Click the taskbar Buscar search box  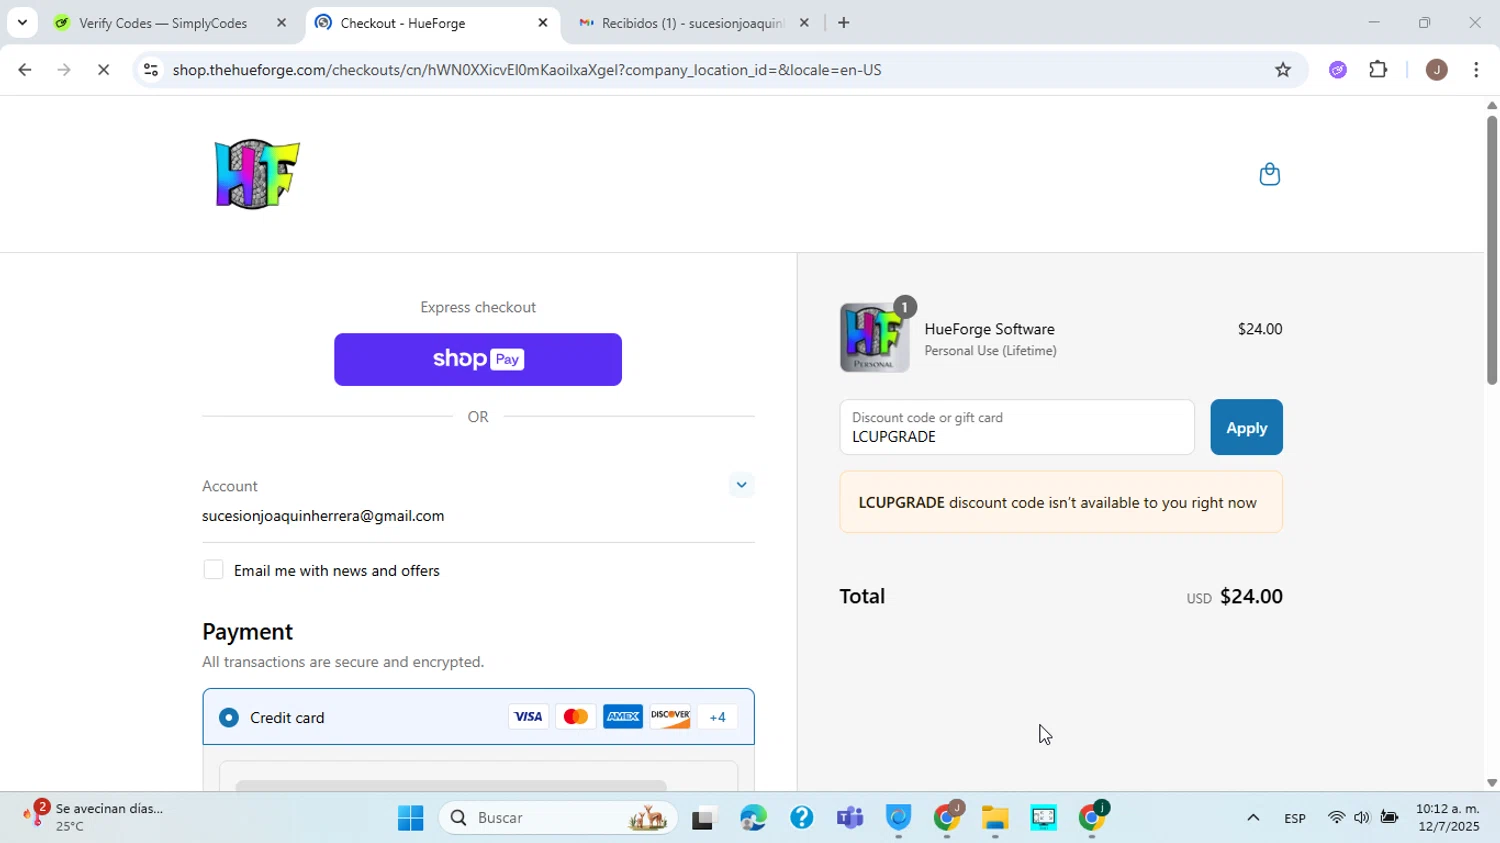pyautogui.click(x=558, y=818)
